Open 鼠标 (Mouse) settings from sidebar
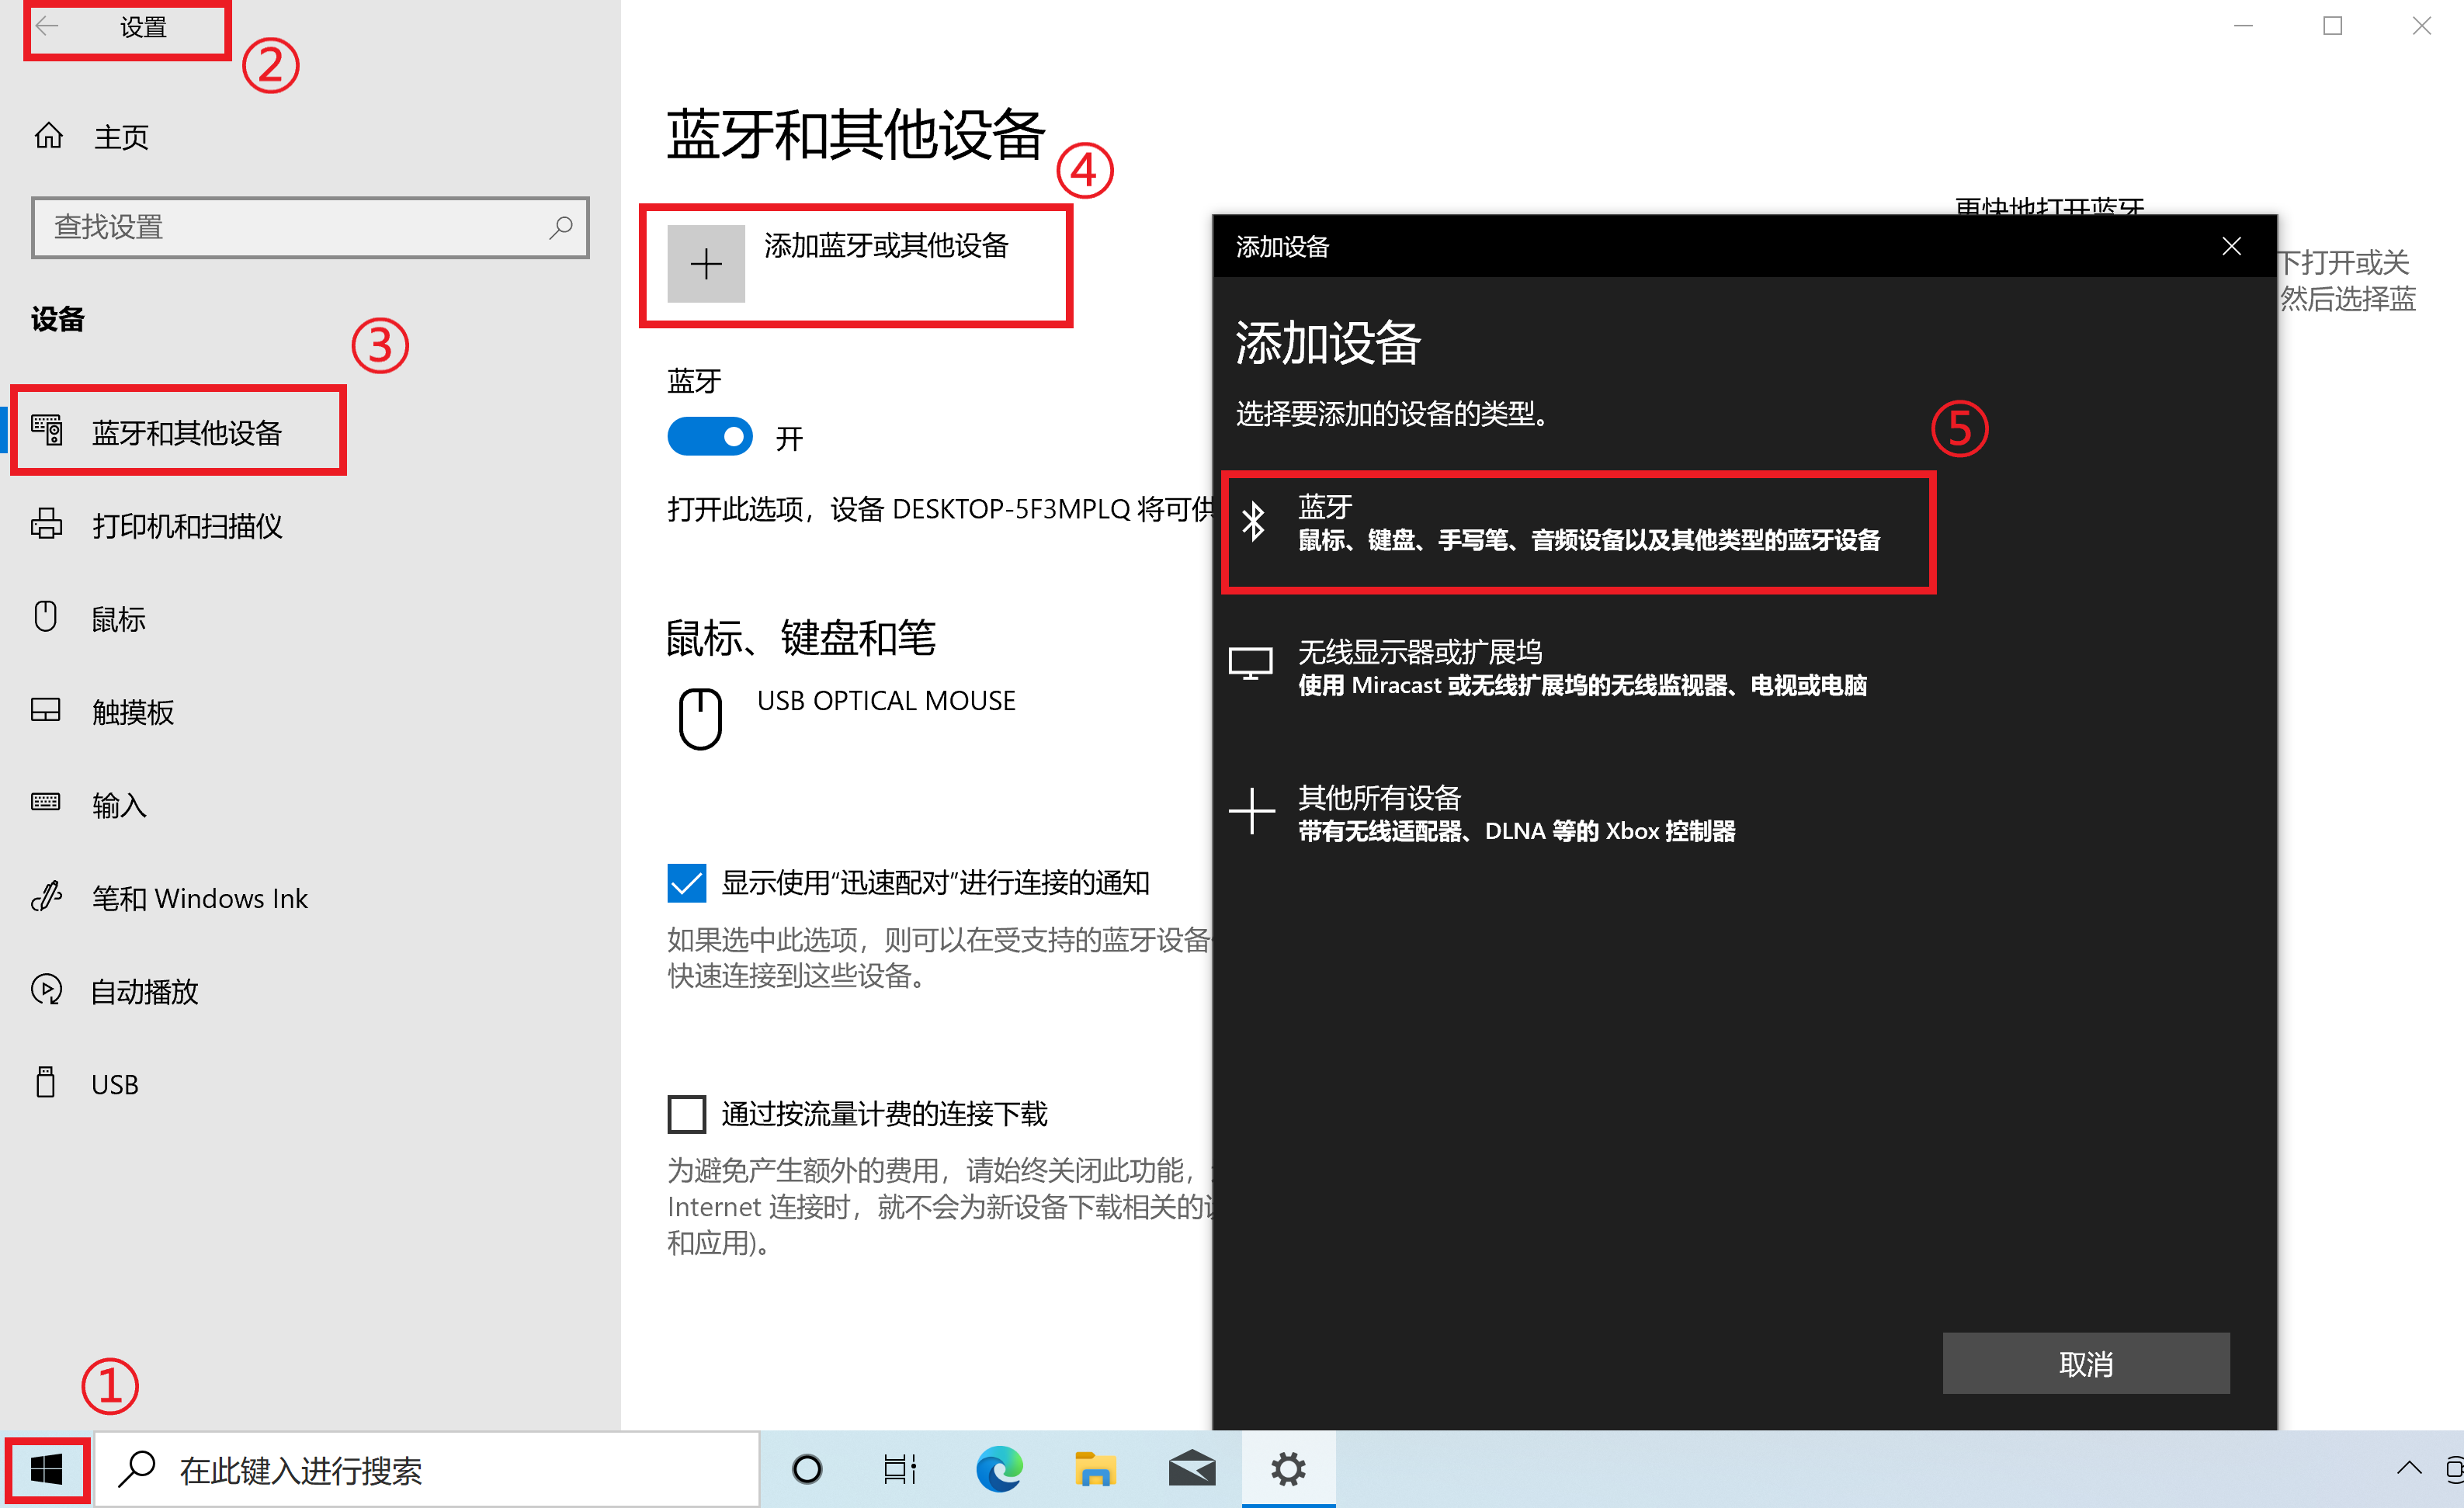 click(x=117, y=618)
